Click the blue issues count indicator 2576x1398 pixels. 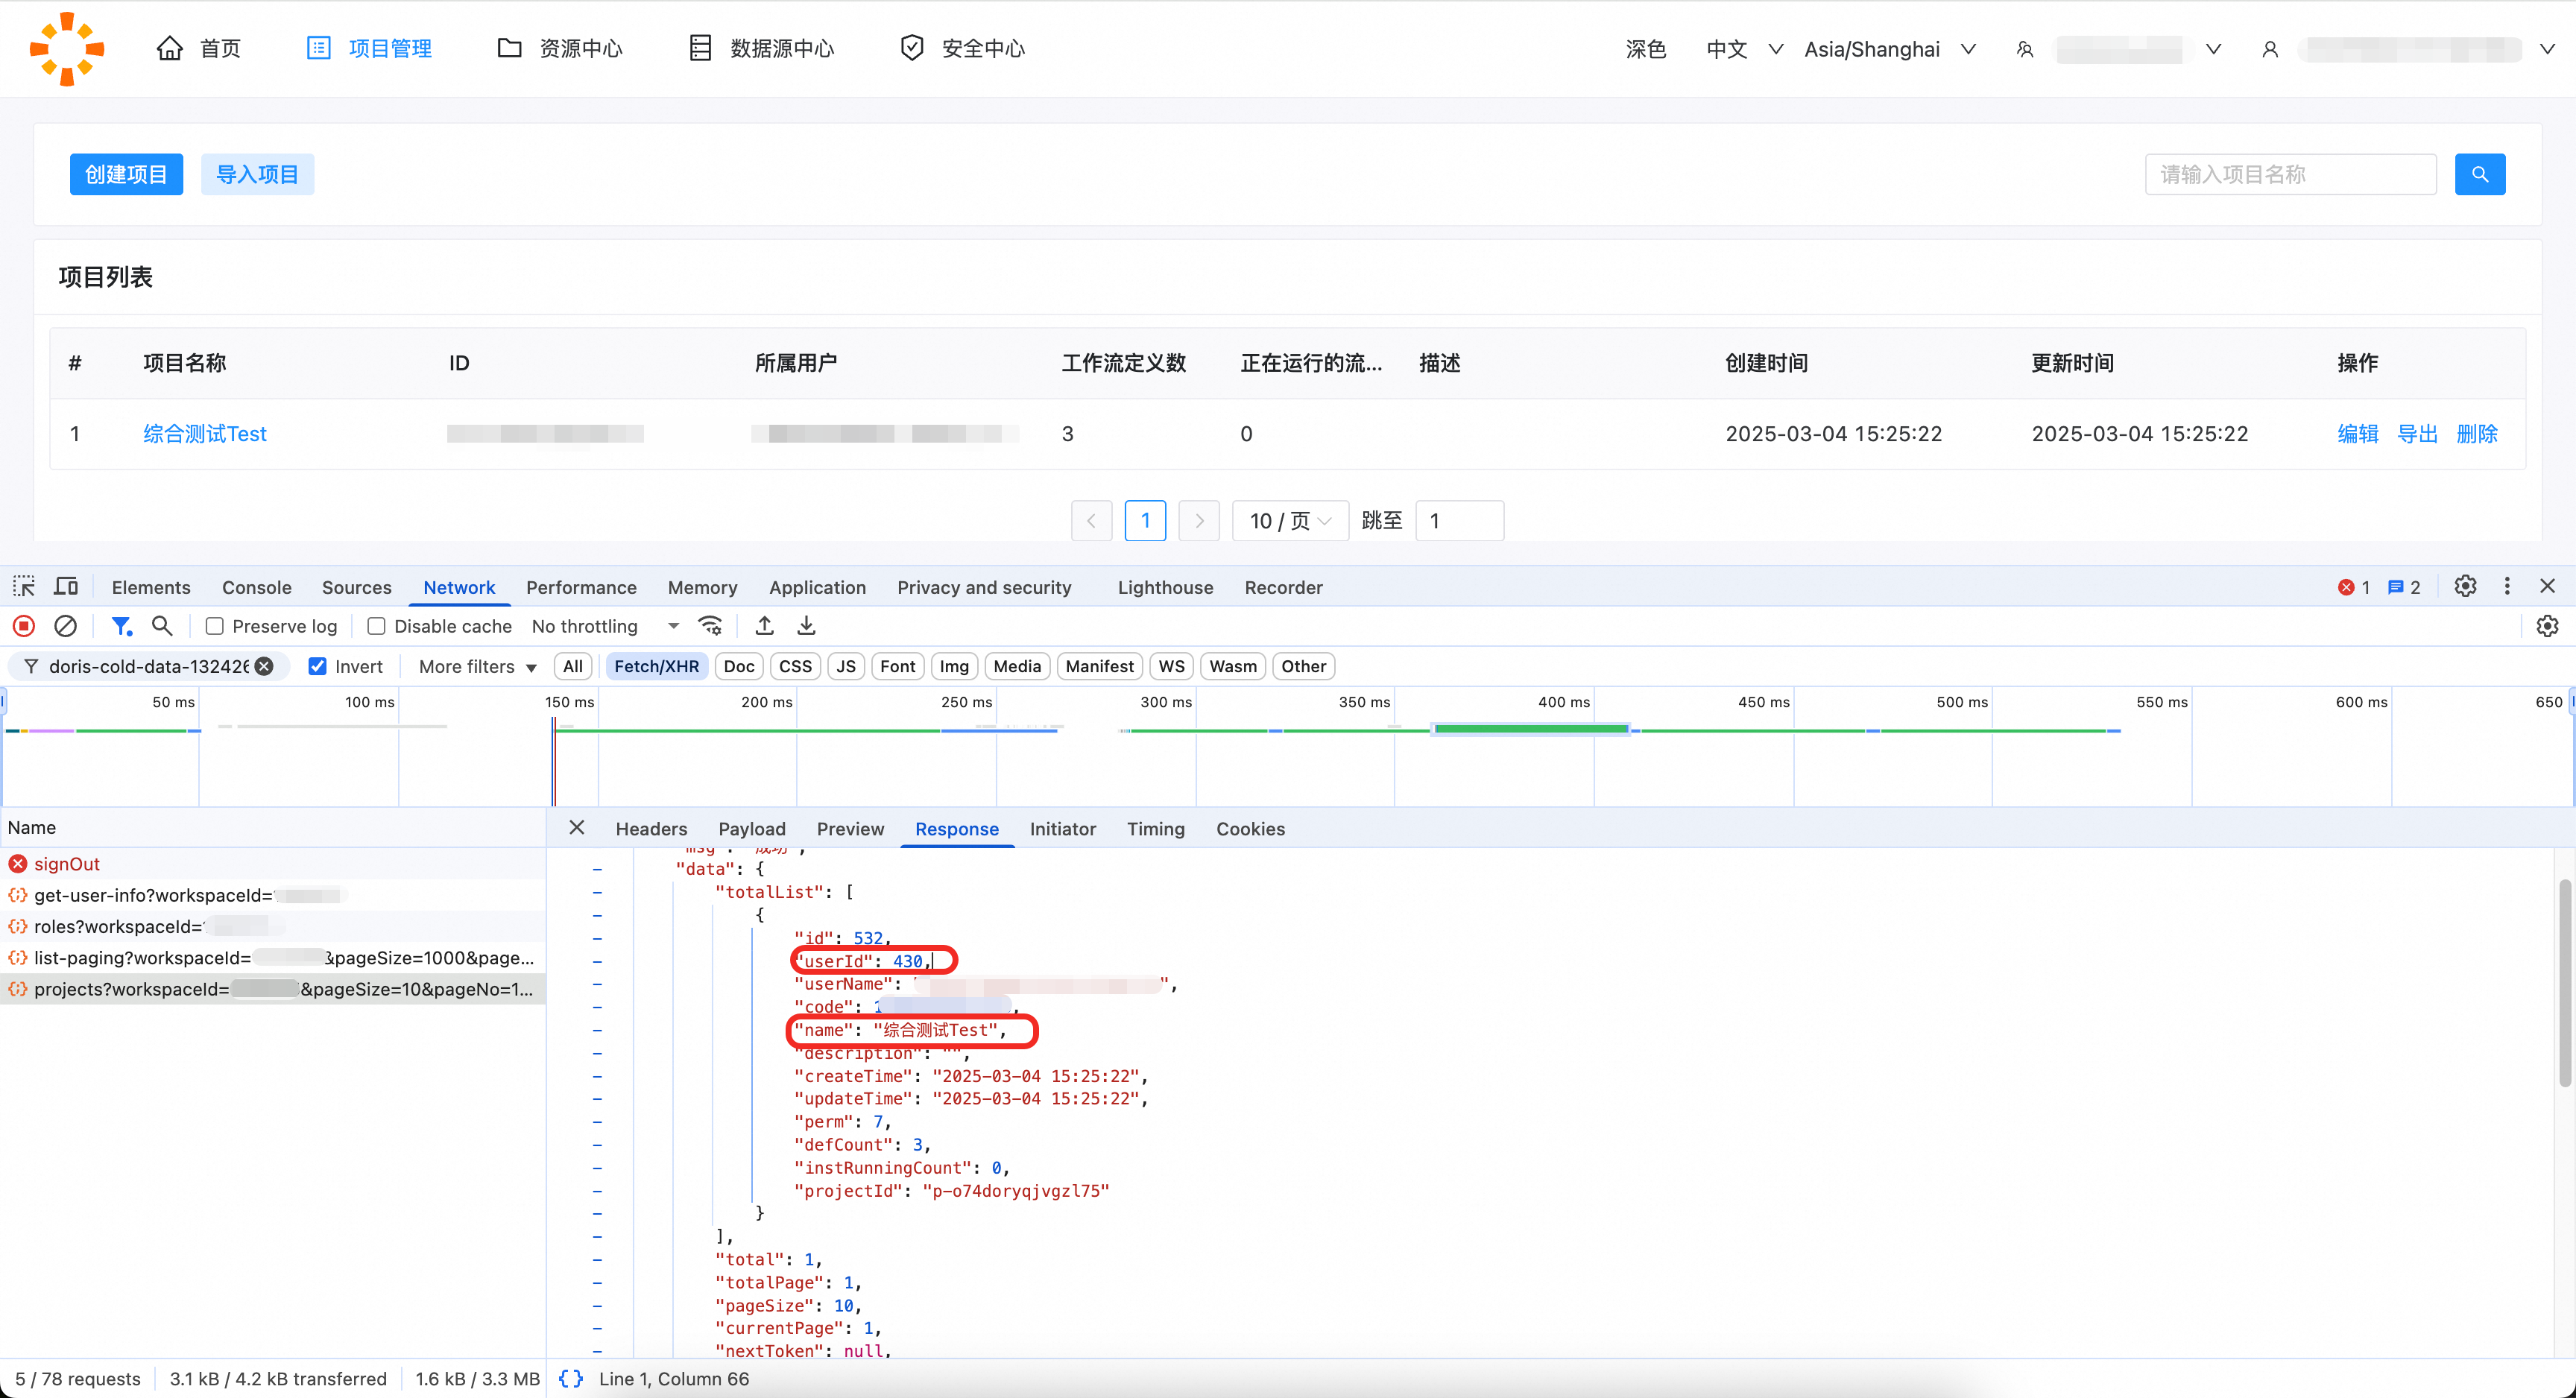pos(2404,587)
